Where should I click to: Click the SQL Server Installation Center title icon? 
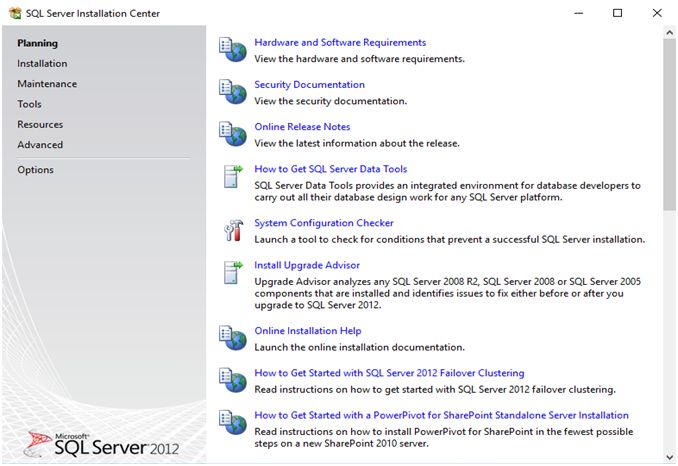pyautogui.click(x=15, y=13)
